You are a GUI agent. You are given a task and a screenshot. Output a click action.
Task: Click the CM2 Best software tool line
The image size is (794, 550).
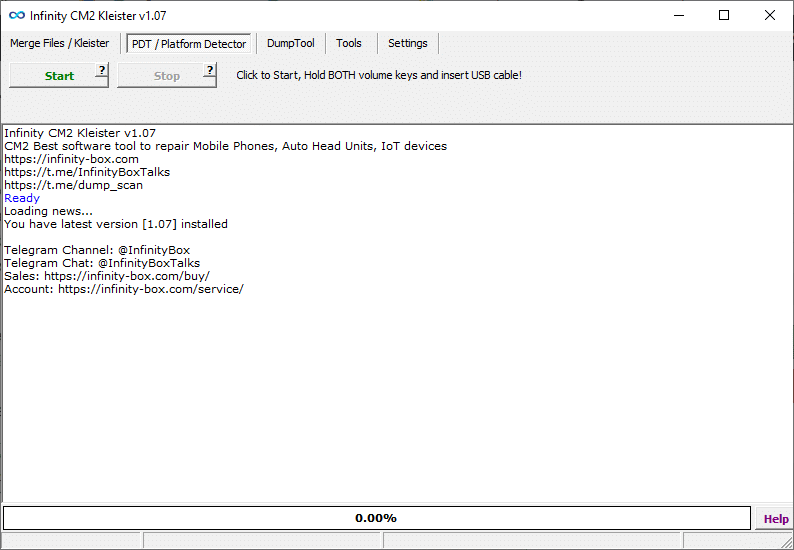(x=226, y=146)
